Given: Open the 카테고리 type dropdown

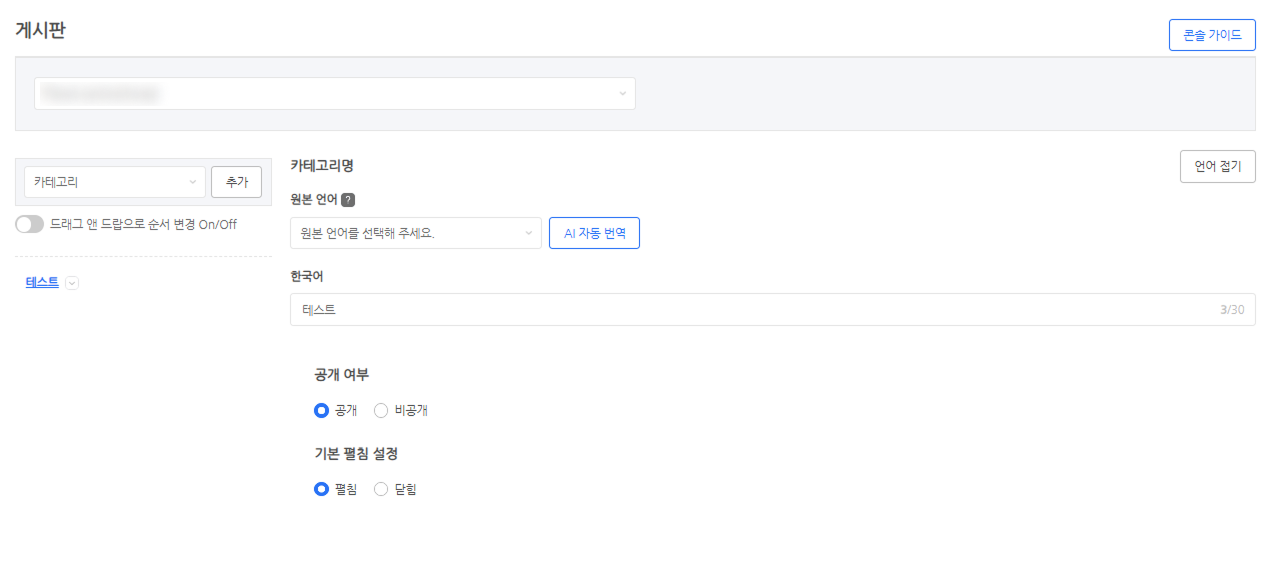Looking at the screenshot, I should 115,182.
